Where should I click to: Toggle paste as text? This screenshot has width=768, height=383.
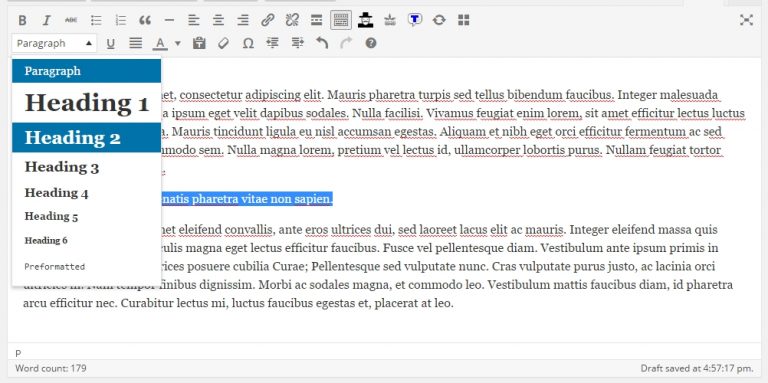click(199, 44)
